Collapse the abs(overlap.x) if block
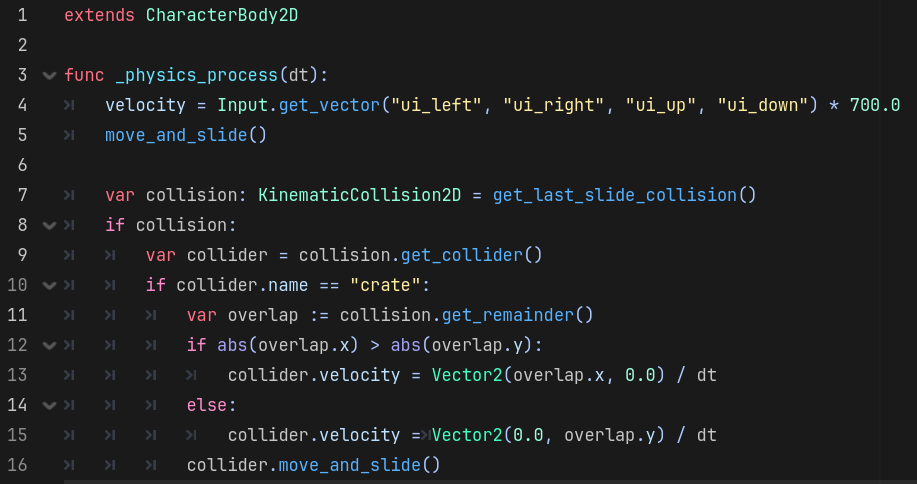 [49, 345]
